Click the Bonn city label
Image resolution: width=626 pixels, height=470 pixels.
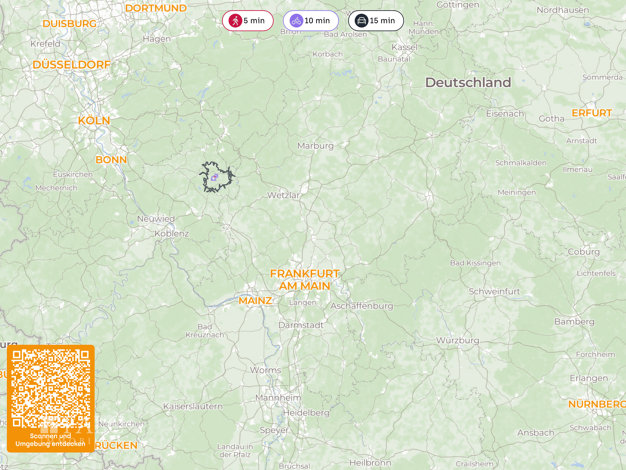[111, 160]
